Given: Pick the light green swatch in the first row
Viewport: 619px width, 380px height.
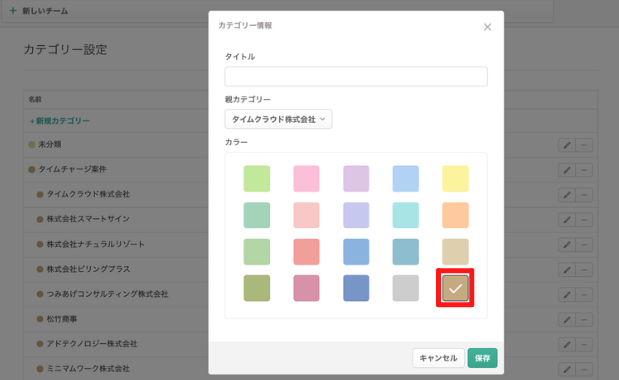Looking at the screenshot, I should pos(257,179).
